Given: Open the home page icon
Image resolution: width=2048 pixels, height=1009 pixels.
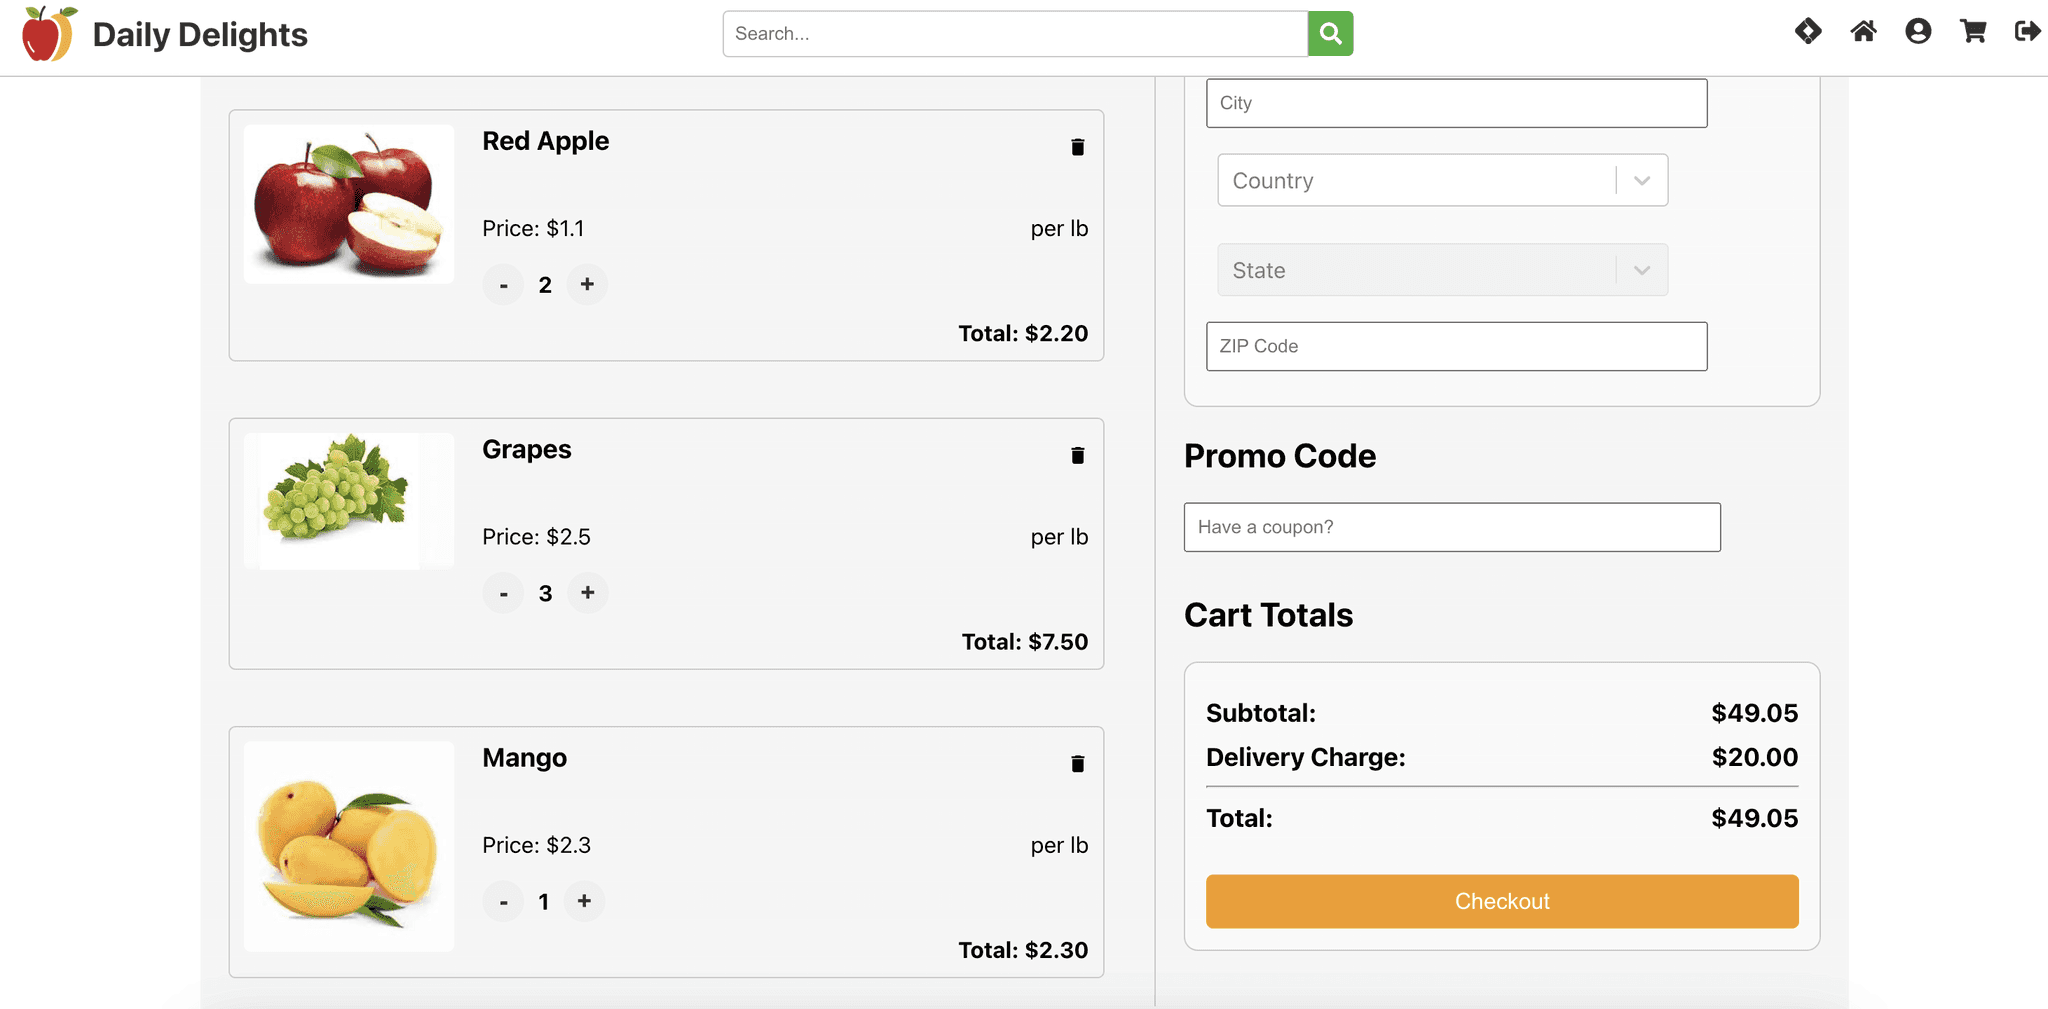Looking at the screenshot, I should pyautogui.click(x=1863, y=32).
